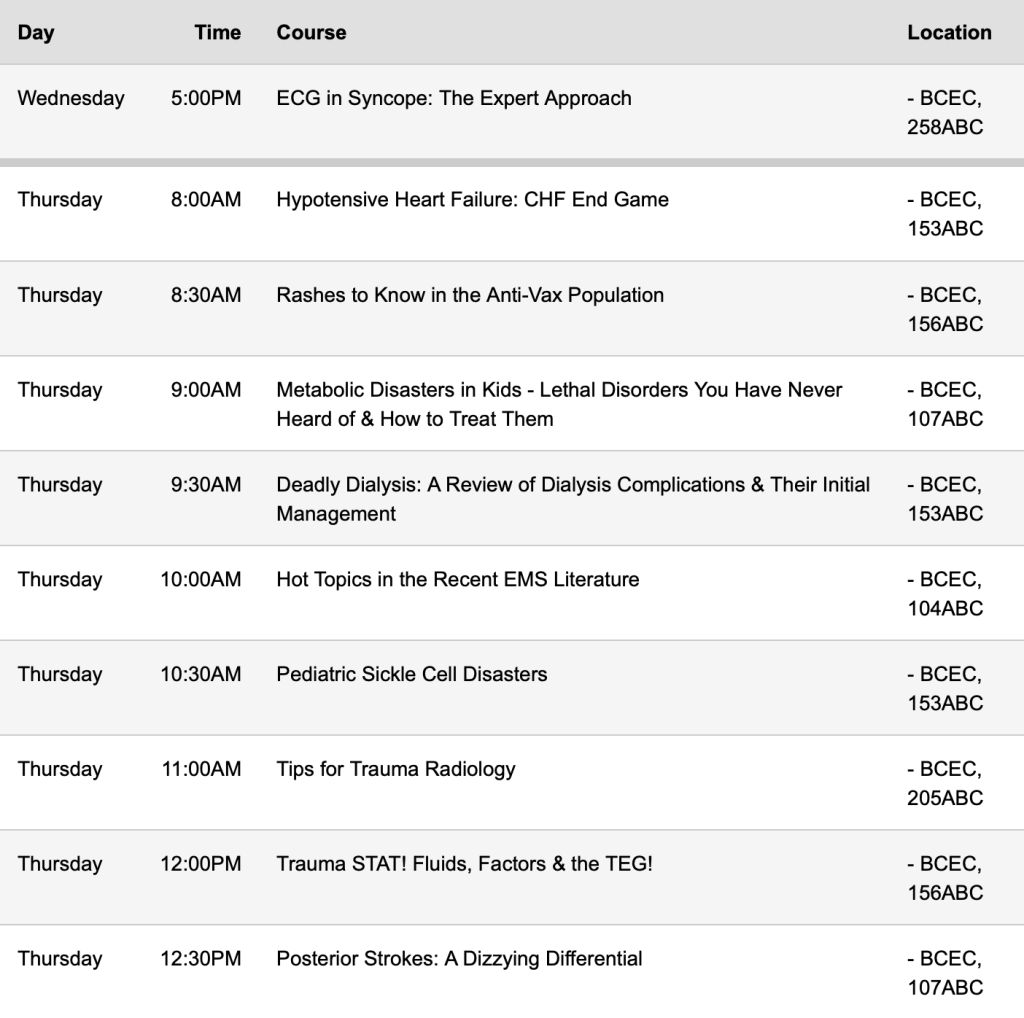
Task: Click Trauma STAT! Fluids, Factors & the TEG!
Action: pos(464,863)
